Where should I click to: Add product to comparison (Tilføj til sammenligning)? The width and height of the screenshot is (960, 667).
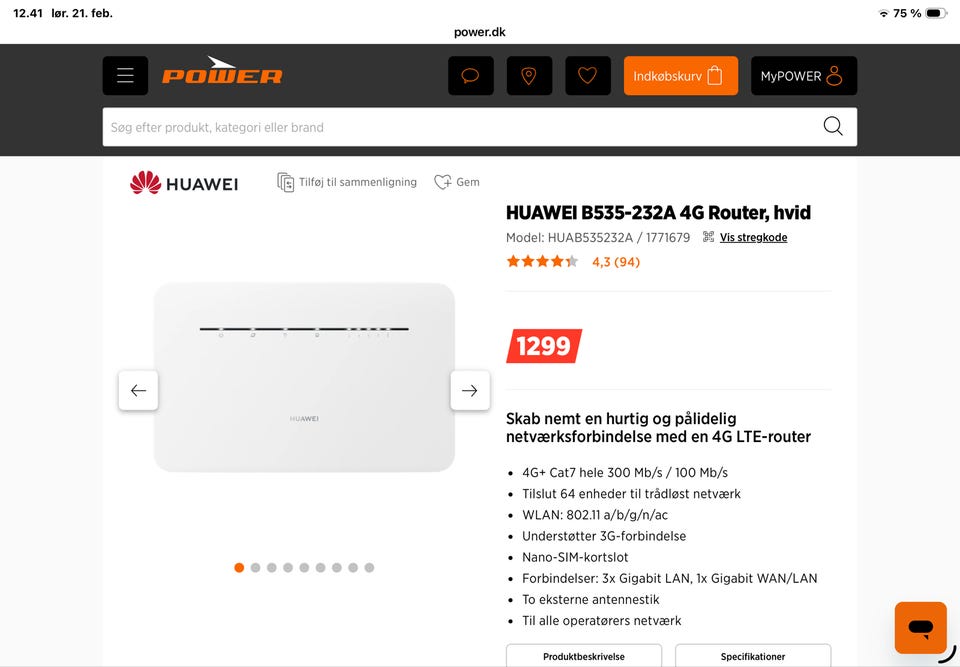click(347, 182)
